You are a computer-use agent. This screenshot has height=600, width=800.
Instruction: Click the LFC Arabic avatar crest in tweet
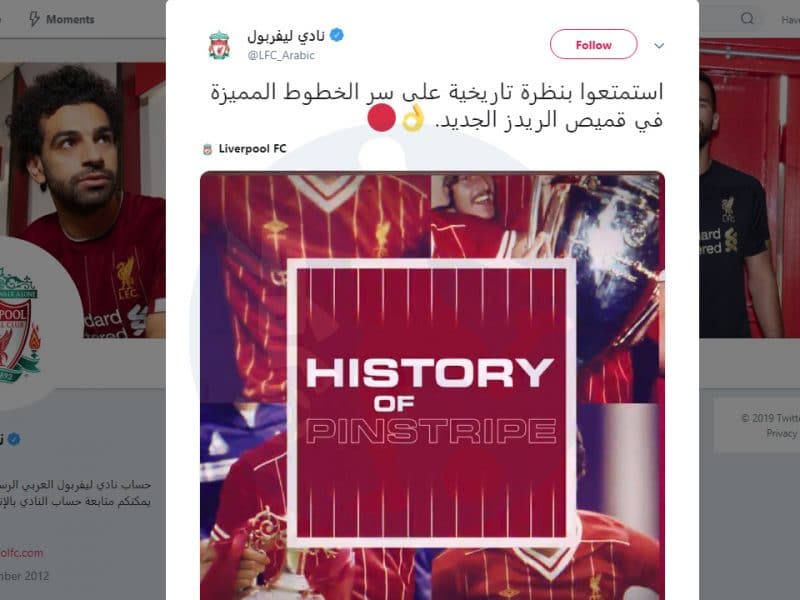[219, 45]
